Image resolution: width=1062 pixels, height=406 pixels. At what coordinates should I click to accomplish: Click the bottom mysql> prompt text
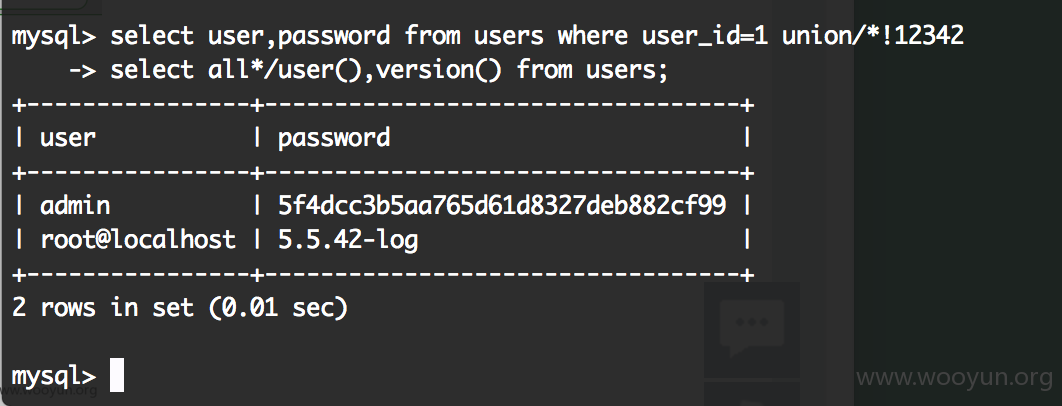click(x=54, y=377)
